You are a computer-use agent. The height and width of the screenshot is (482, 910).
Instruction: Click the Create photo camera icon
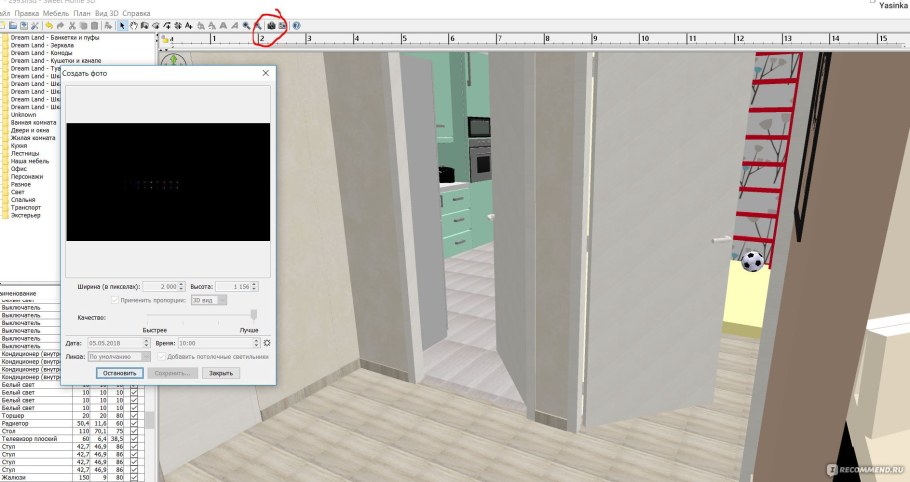[x=271, y=26]
